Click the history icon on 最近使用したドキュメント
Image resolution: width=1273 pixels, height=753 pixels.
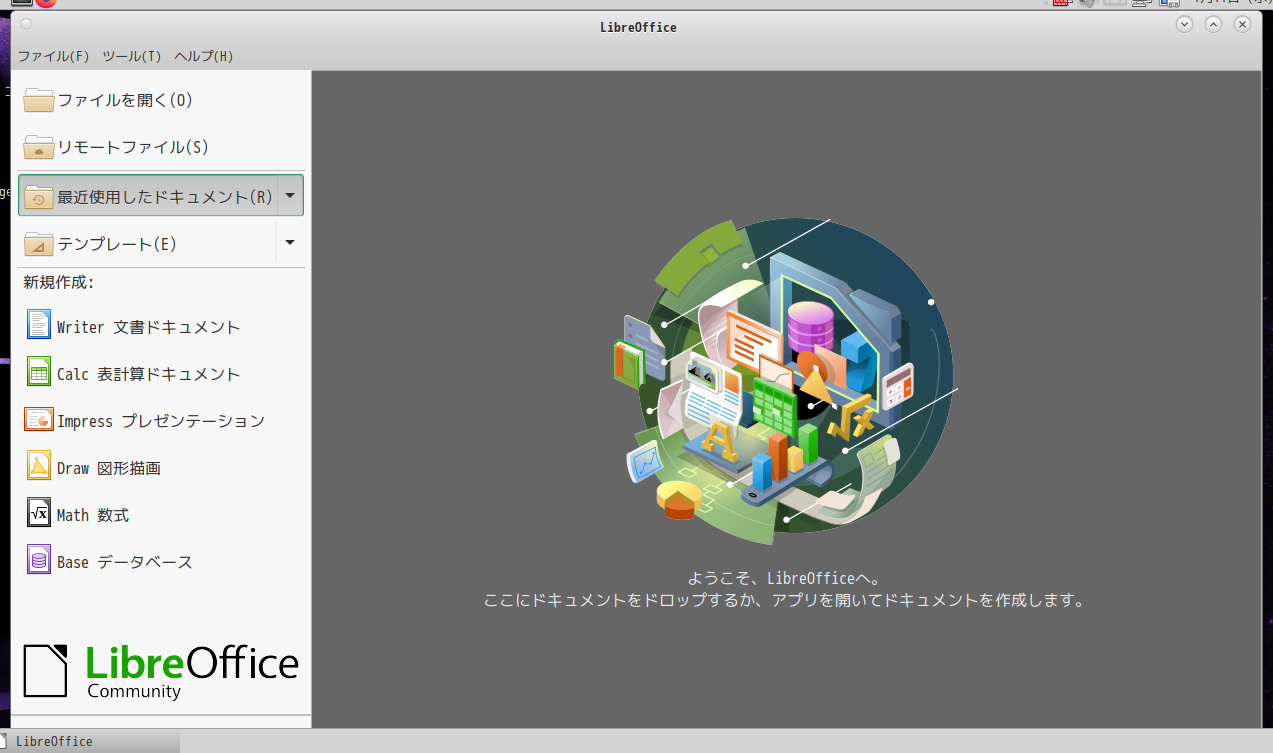point(38,195)
